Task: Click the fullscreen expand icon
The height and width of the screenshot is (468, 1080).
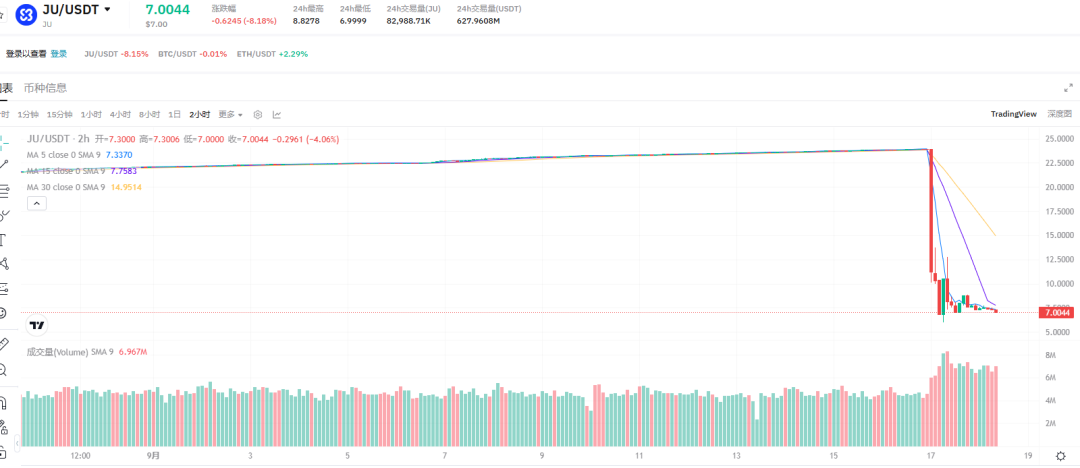Action: click(1068, 88)
